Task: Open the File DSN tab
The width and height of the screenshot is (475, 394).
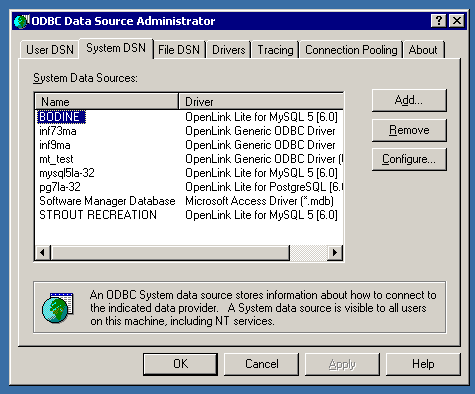Action: [x=179, y=50]
